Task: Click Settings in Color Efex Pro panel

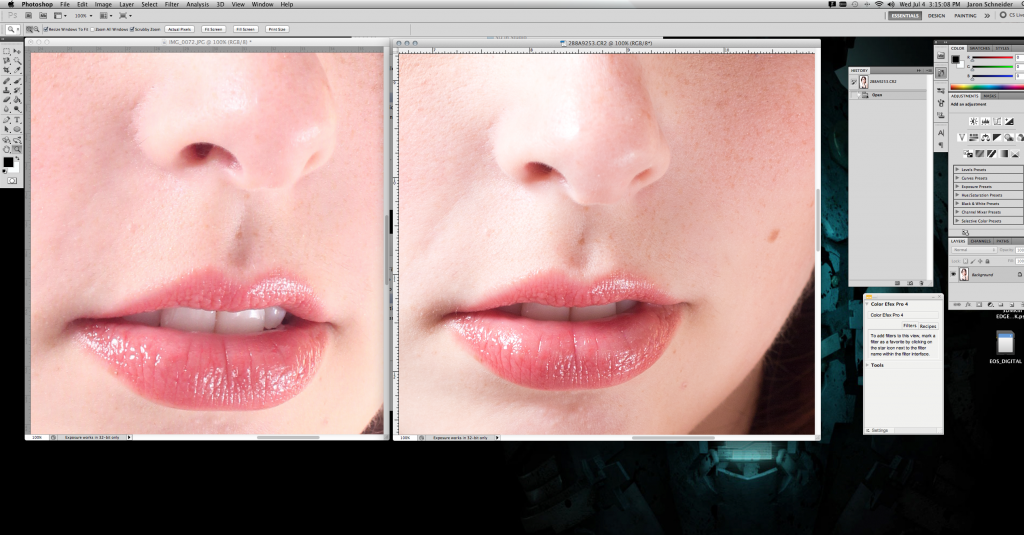Action: pyautogui.click(x=878, y=430)
